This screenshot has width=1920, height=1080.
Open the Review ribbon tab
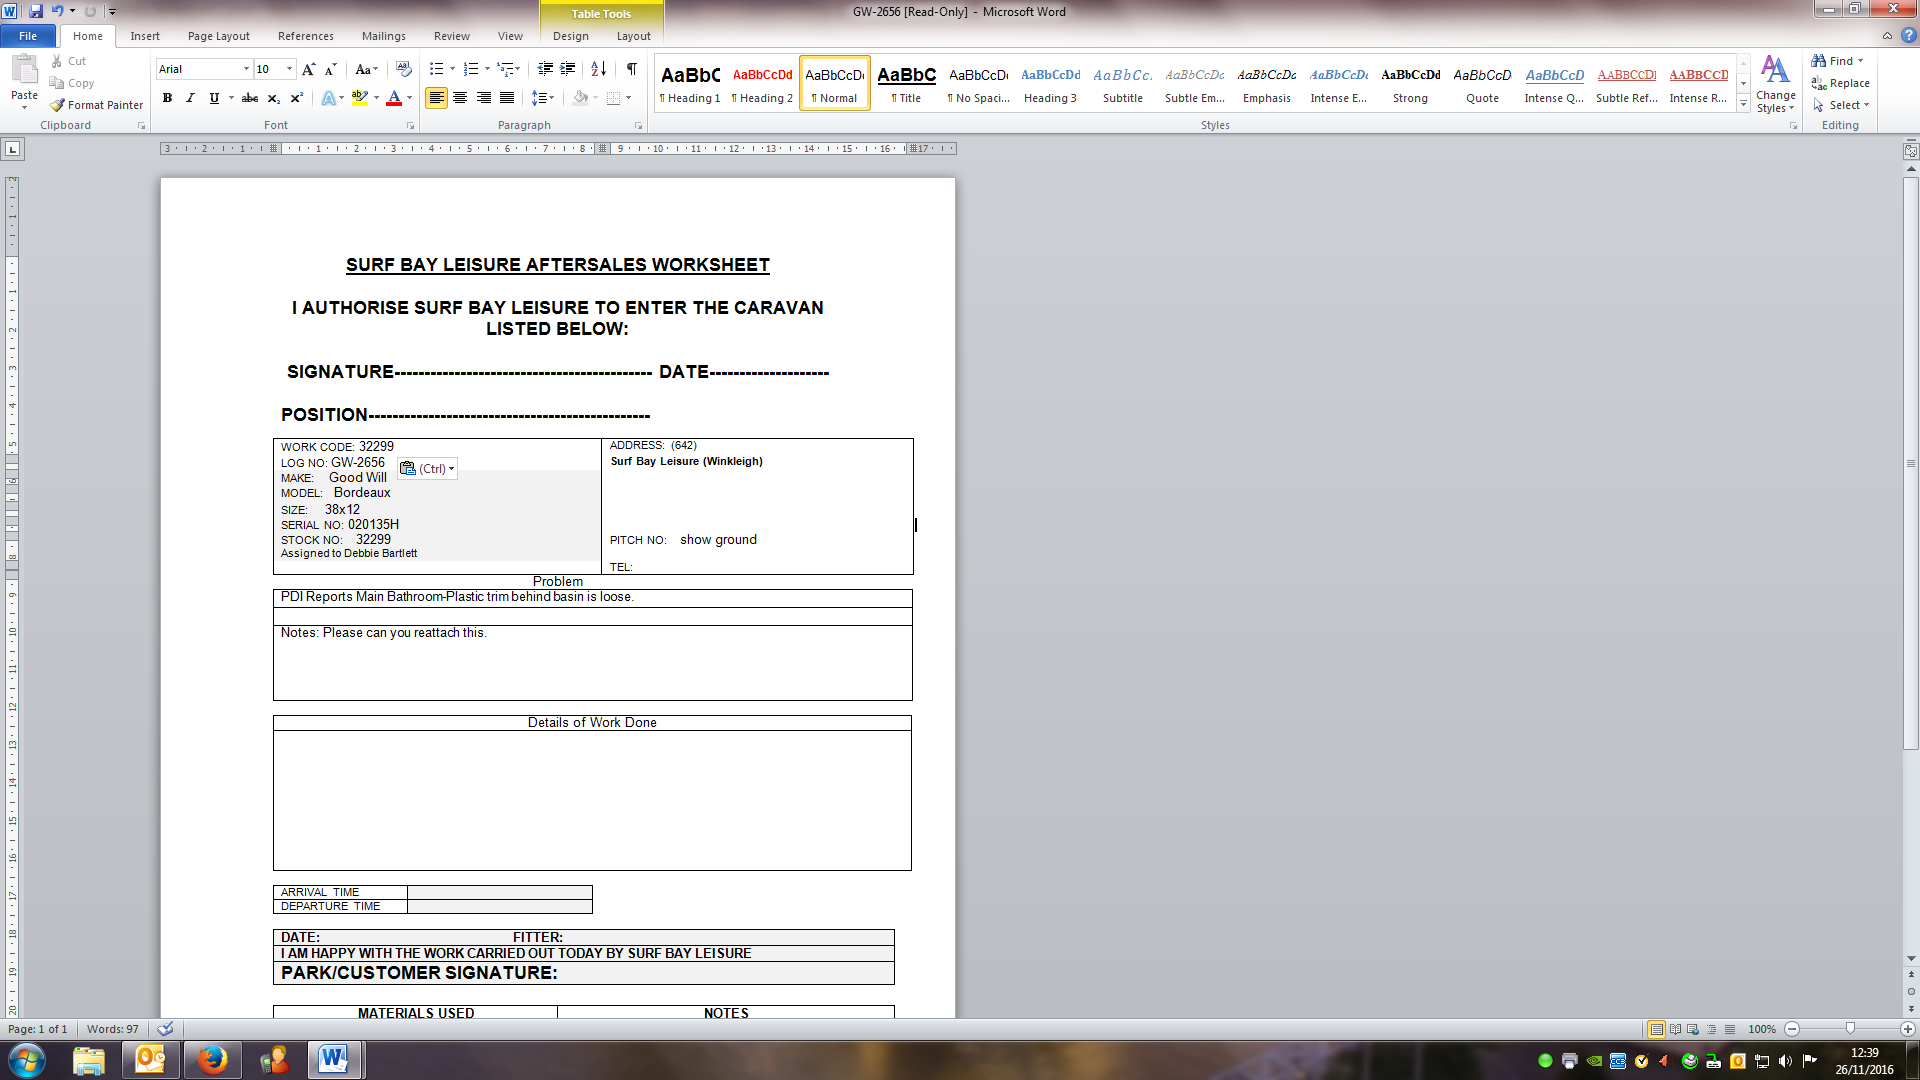click(451, 36)
